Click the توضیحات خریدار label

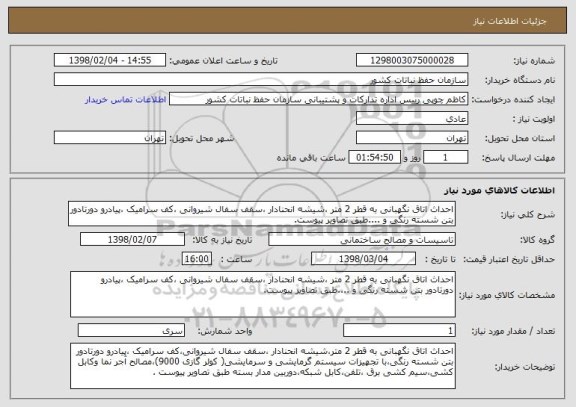pyautogui.click(x=525, y=367)
